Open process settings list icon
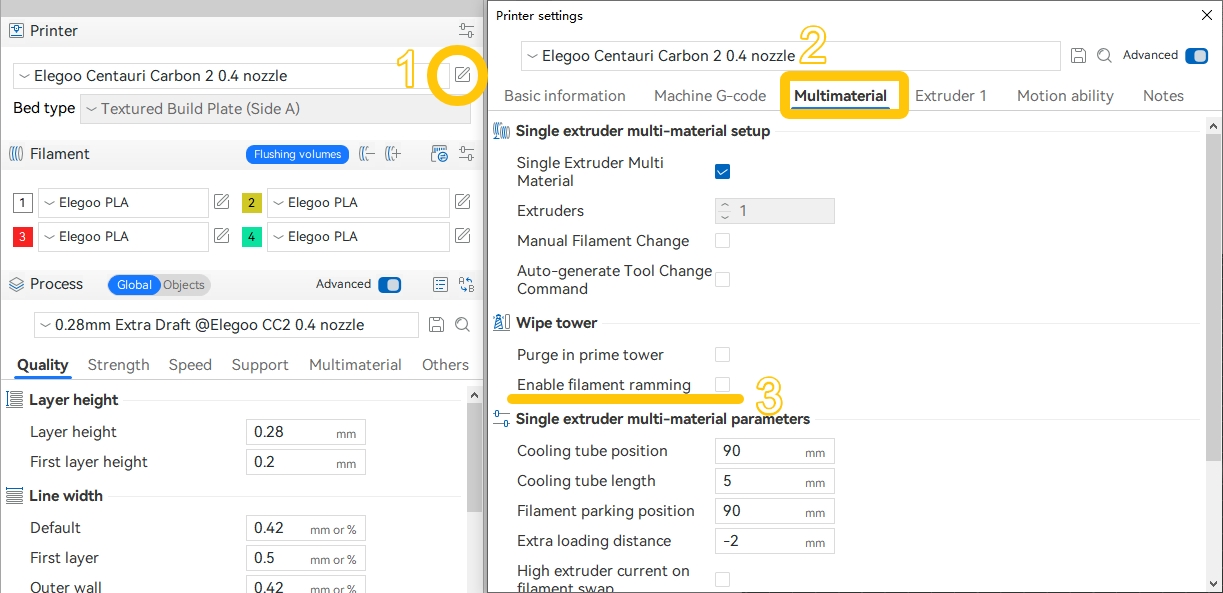This screenshot has height=593, width=1223. coord(440,285)
